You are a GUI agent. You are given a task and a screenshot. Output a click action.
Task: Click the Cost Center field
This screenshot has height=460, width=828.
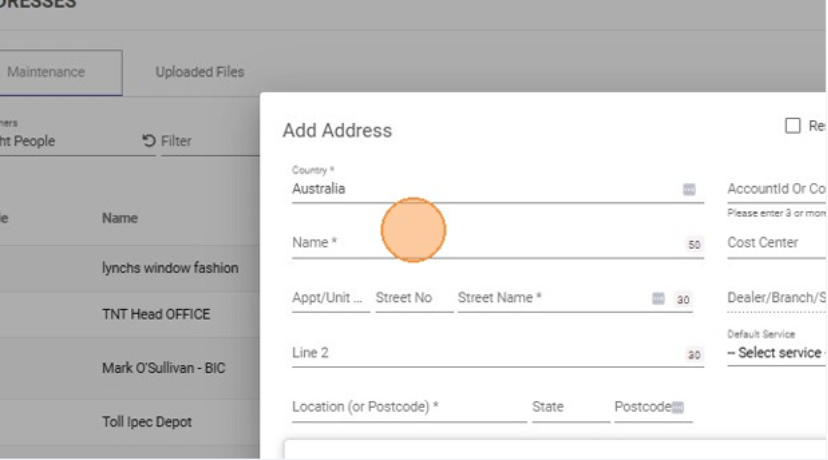[x=775, y=243]
